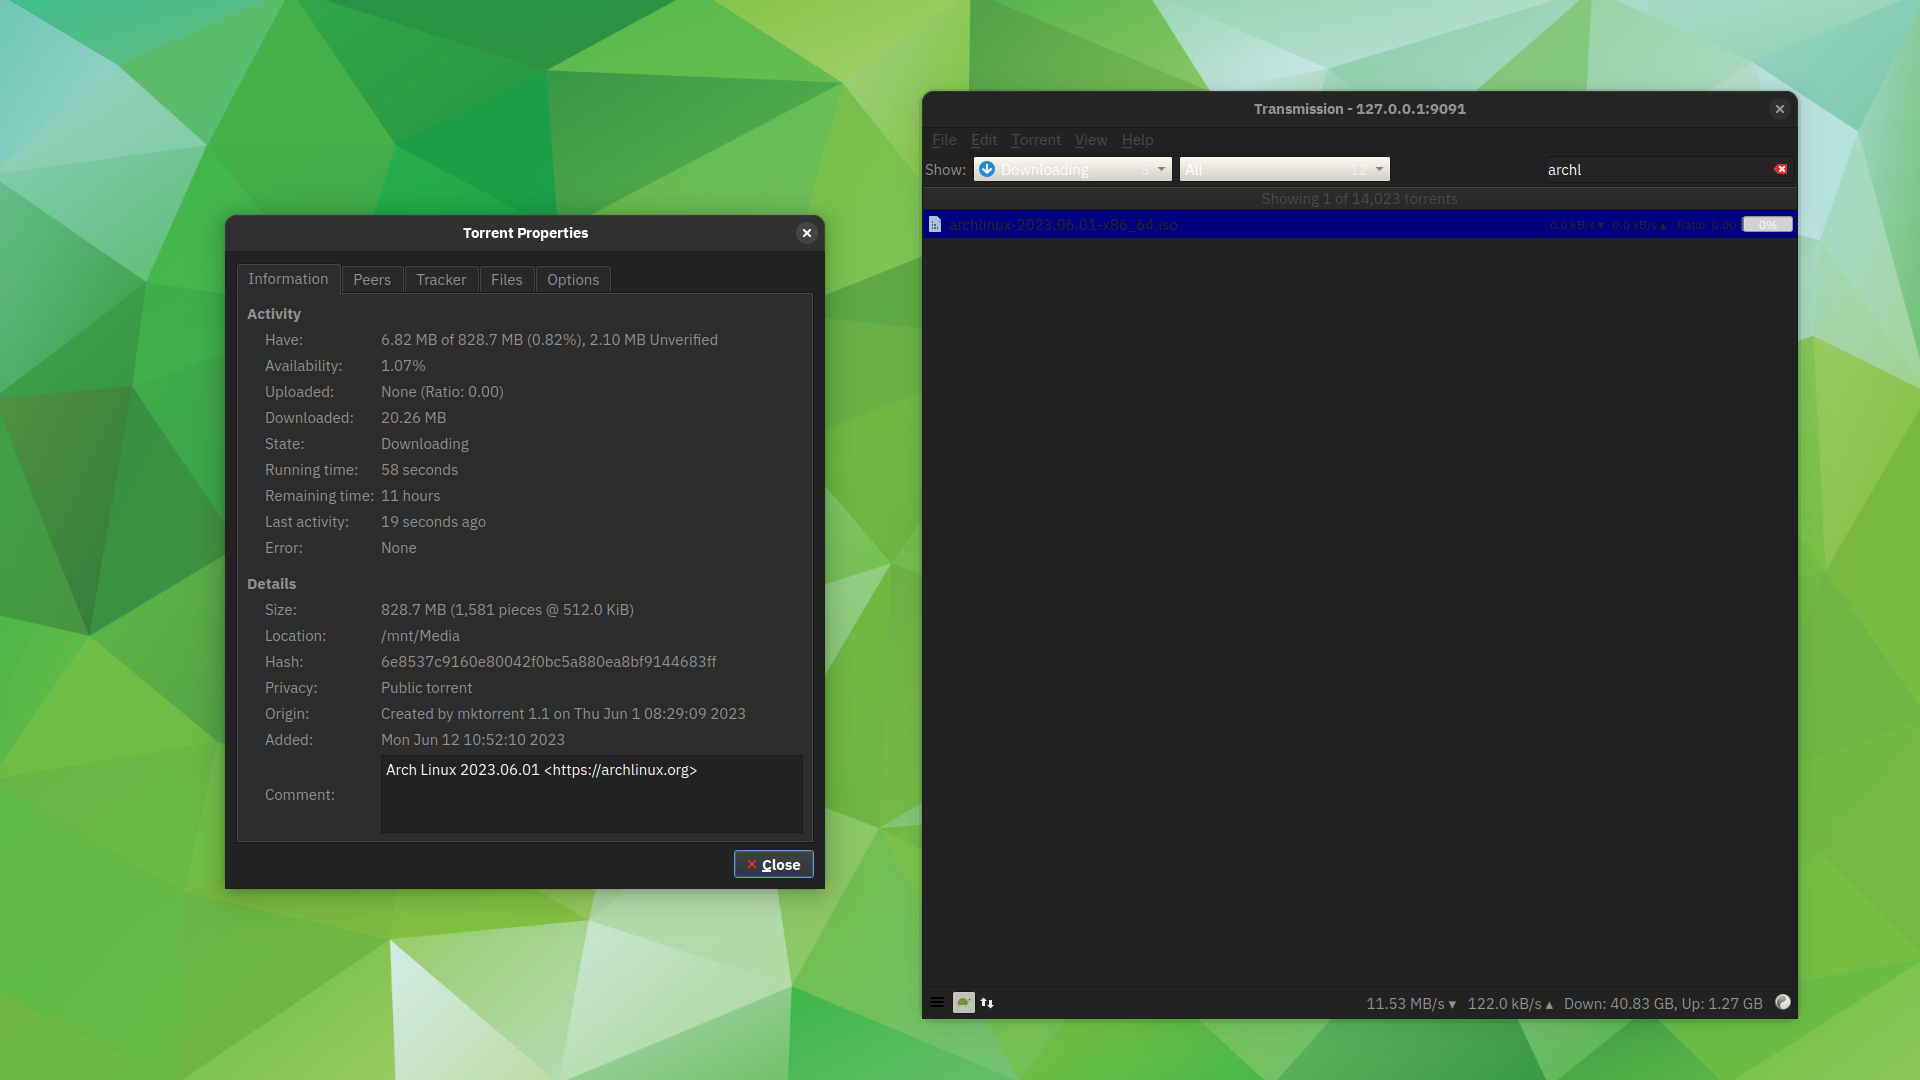Click the up/down transfer stats arrows icon
The image size is (1920, 1080).
tap(987, 1002)
